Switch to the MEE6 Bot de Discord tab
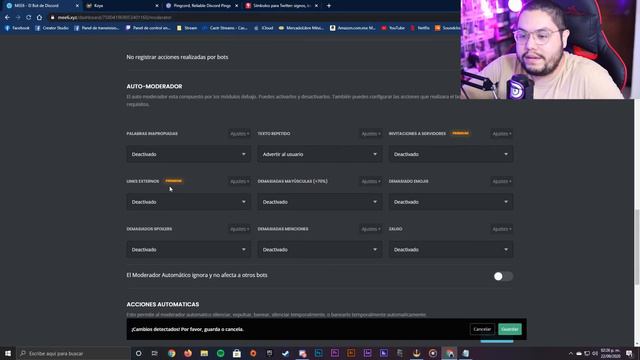The height and width of the screenshot is (360, 640). coord(41,6)
